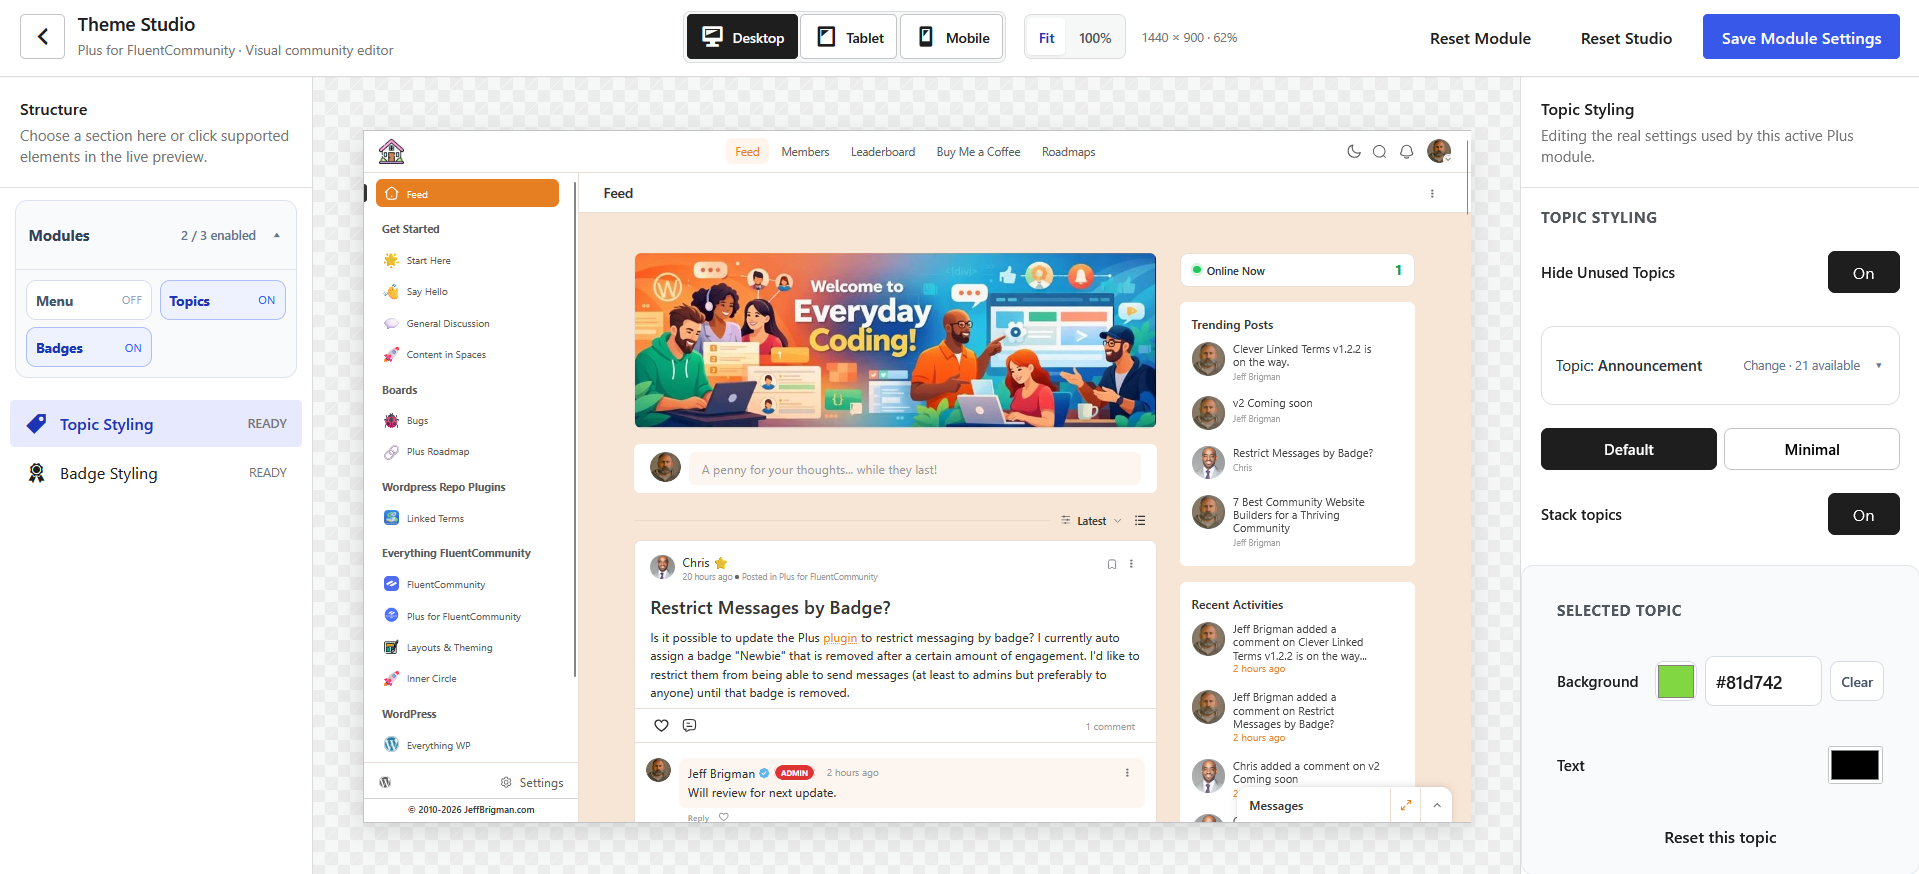Click the Welcome to Everyday Coding banner
Image resolution: width=1919 pixels, height=874 pixels.
point(895,340)
